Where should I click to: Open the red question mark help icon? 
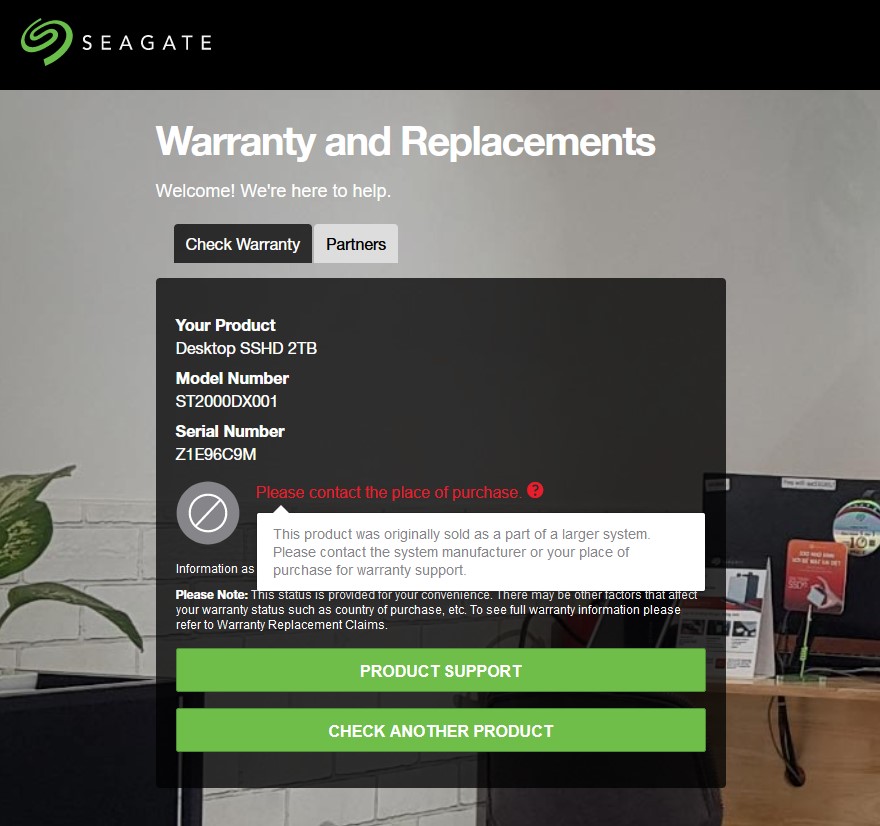535,490
